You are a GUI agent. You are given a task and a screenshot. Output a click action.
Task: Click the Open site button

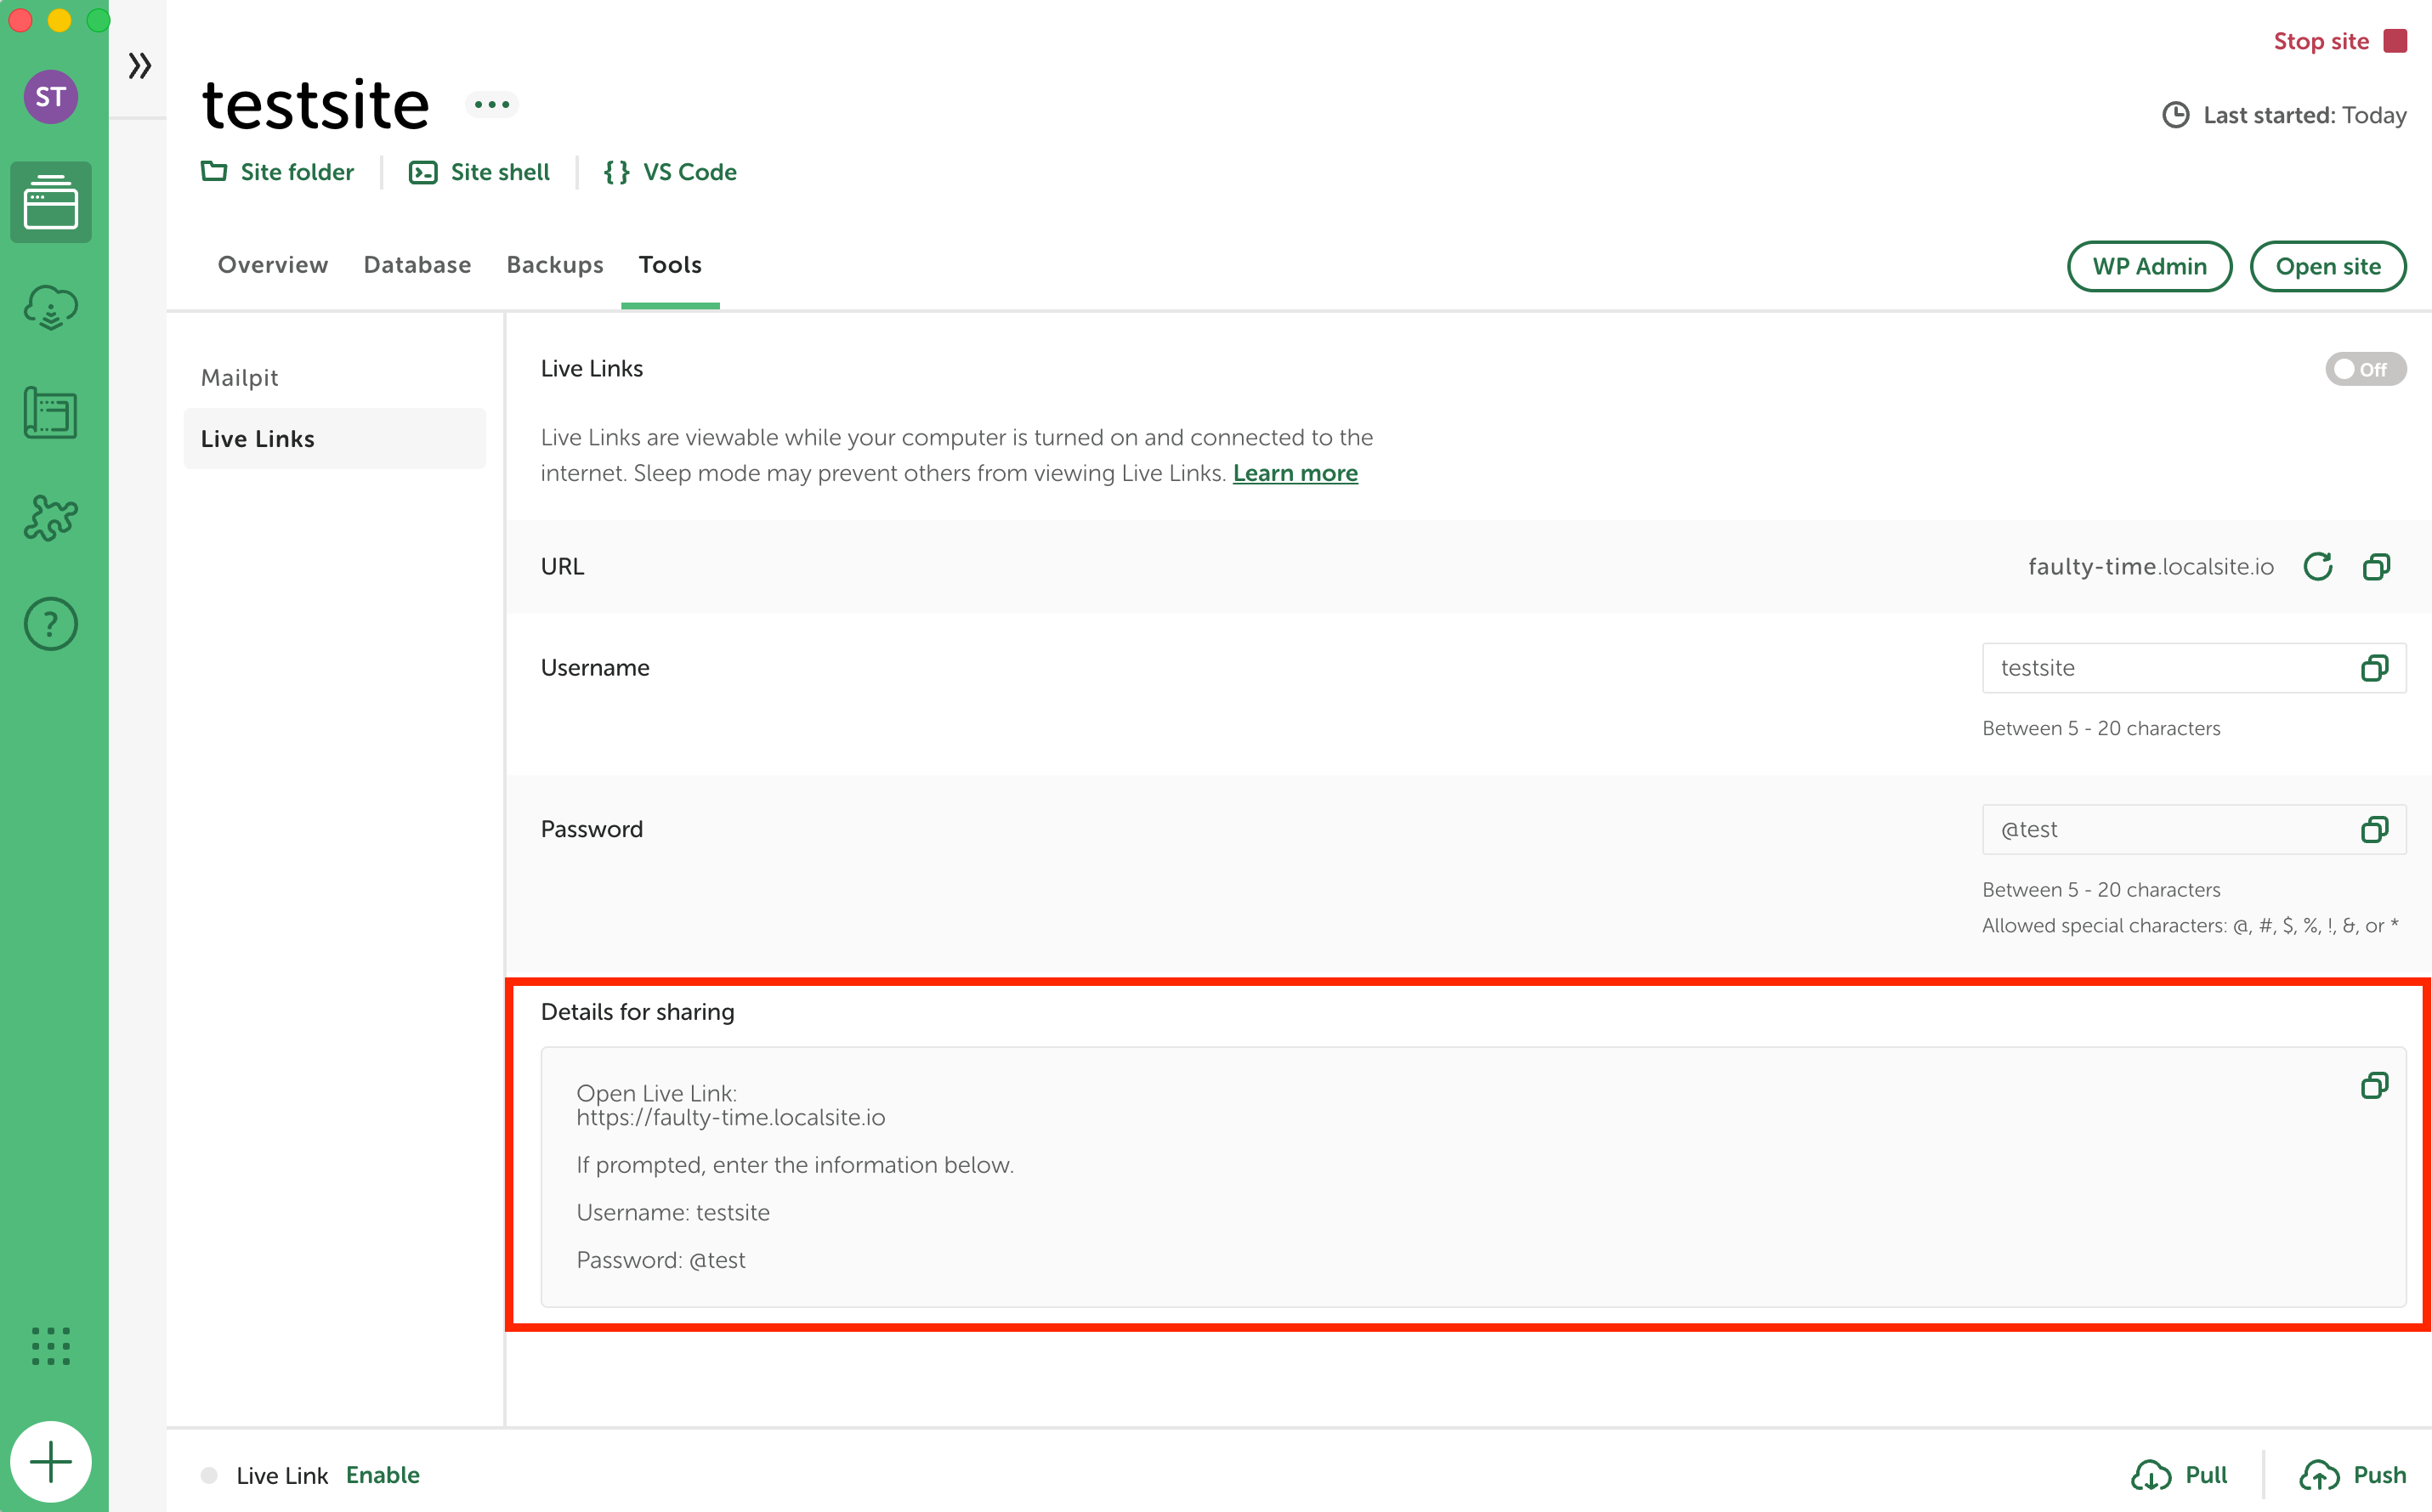[x=2328, y=266]
